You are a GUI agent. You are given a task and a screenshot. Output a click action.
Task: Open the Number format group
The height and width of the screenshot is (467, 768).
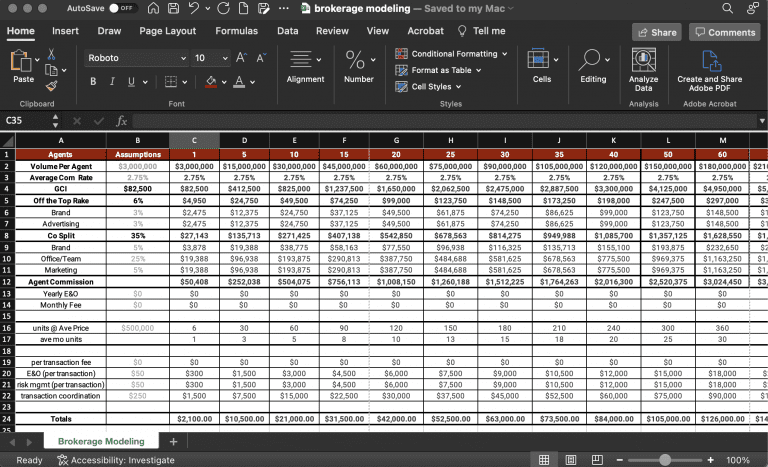(x=359, y=67)
